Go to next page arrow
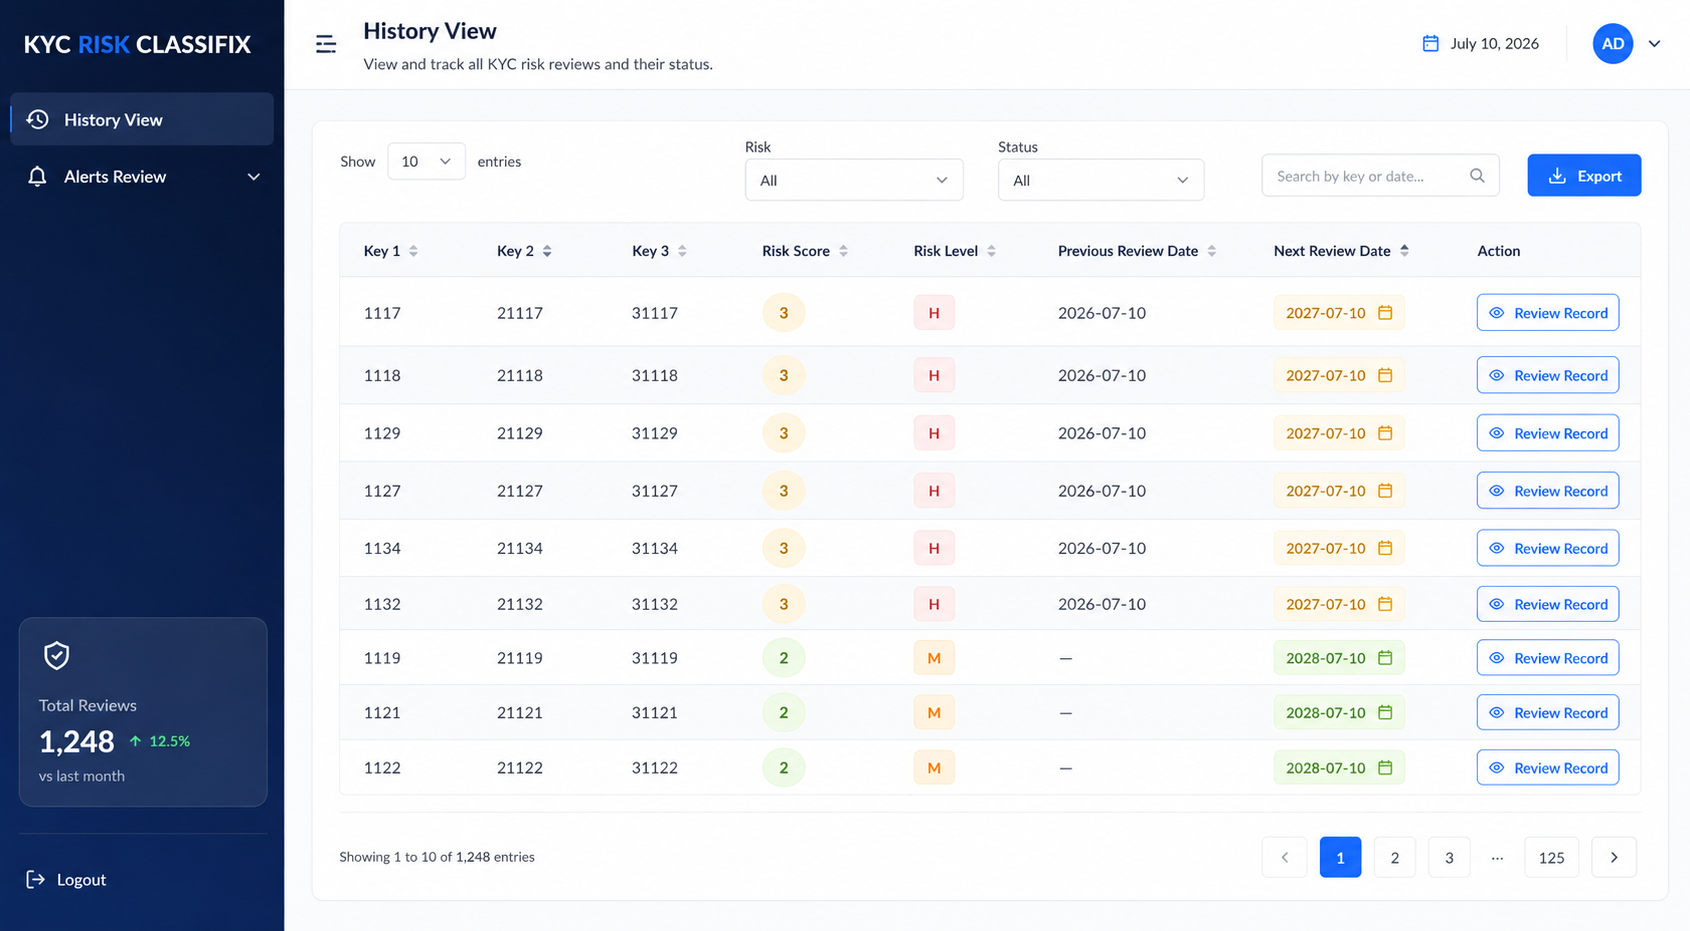The width and height of the screenshot is (1690, 931). [x=1614, y=857]
